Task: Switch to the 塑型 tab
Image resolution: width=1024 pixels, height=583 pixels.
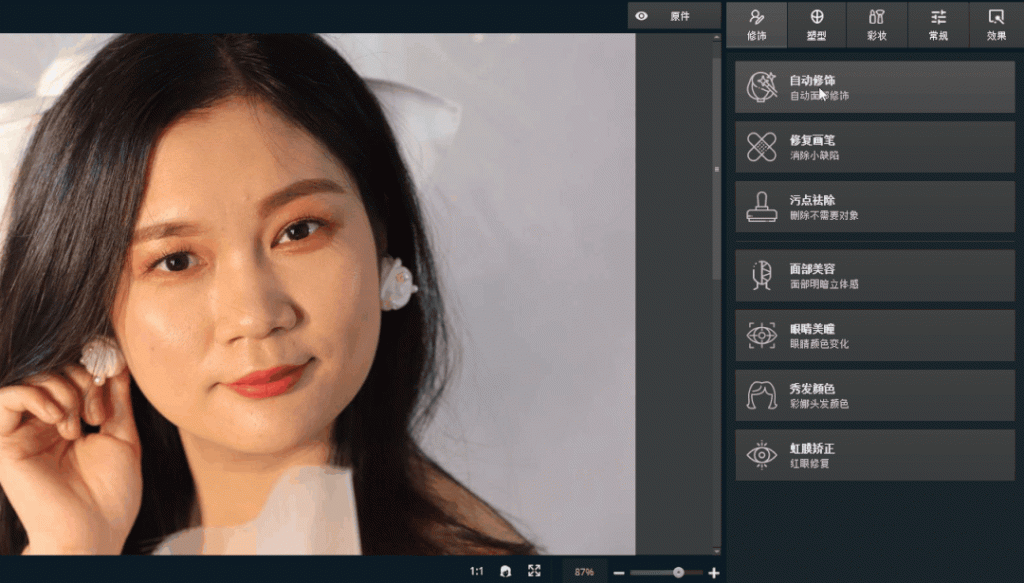Action: point(816,24)
